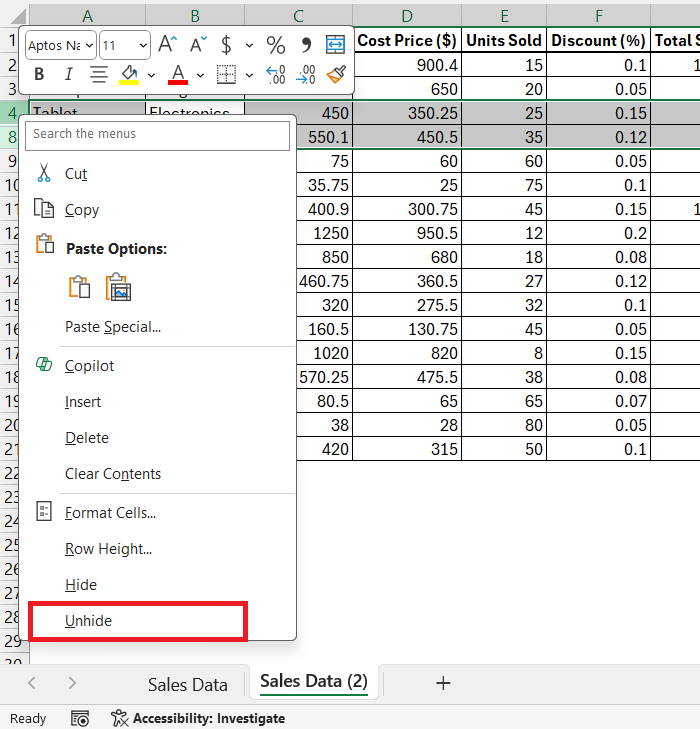Click cell containing 950.5

click(x=407, y=233)
